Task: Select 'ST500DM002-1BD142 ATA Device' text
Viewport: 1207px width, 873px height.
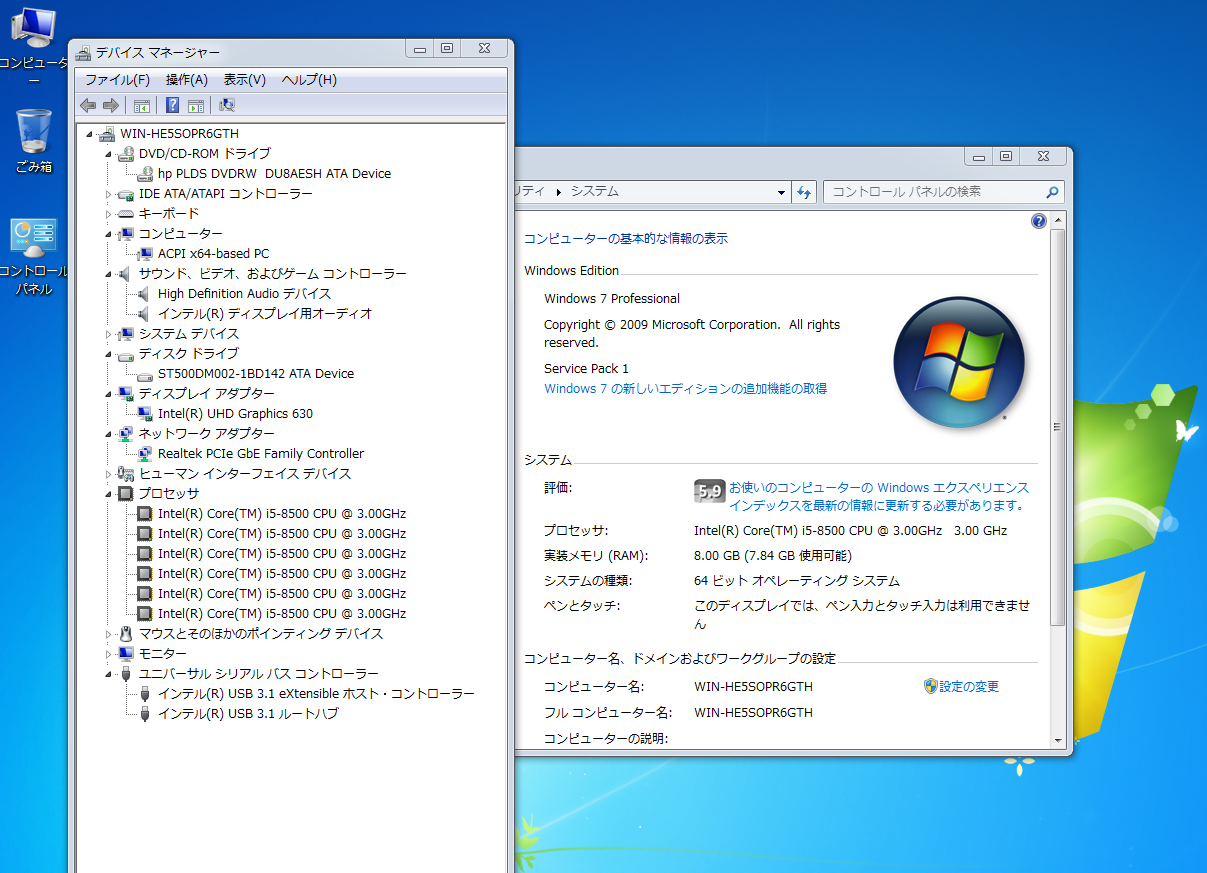Action: click(256, 374)
